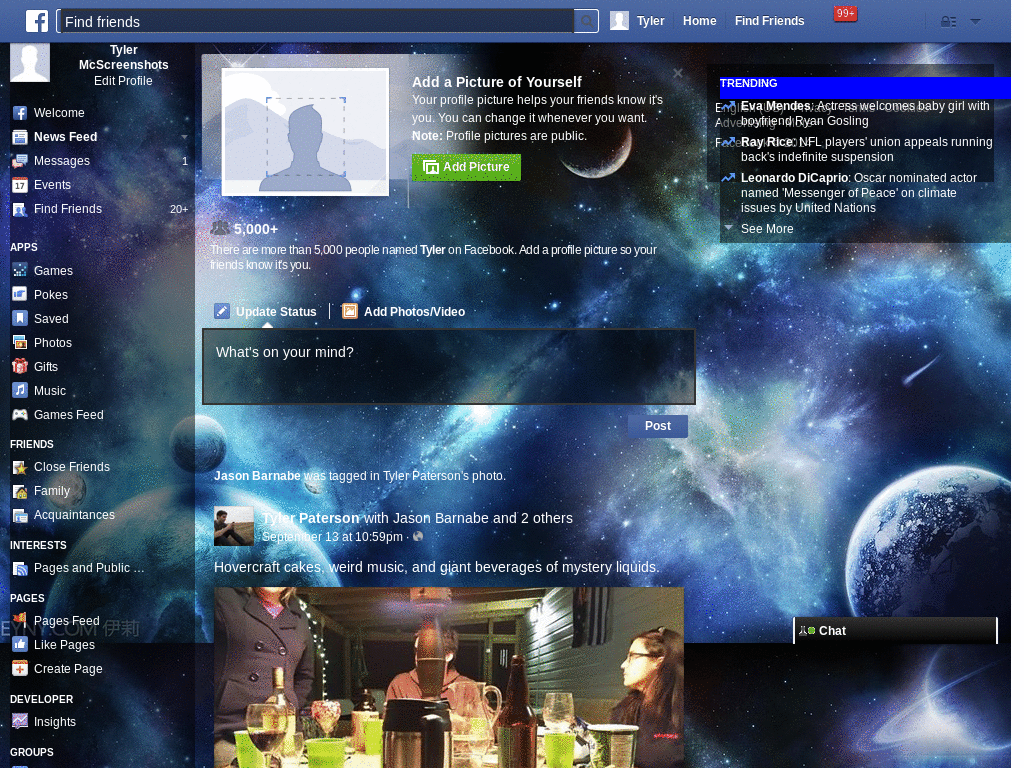1024x768 pixels.
Task: Go to Home in the top navigation
Action: coord(699,20)
